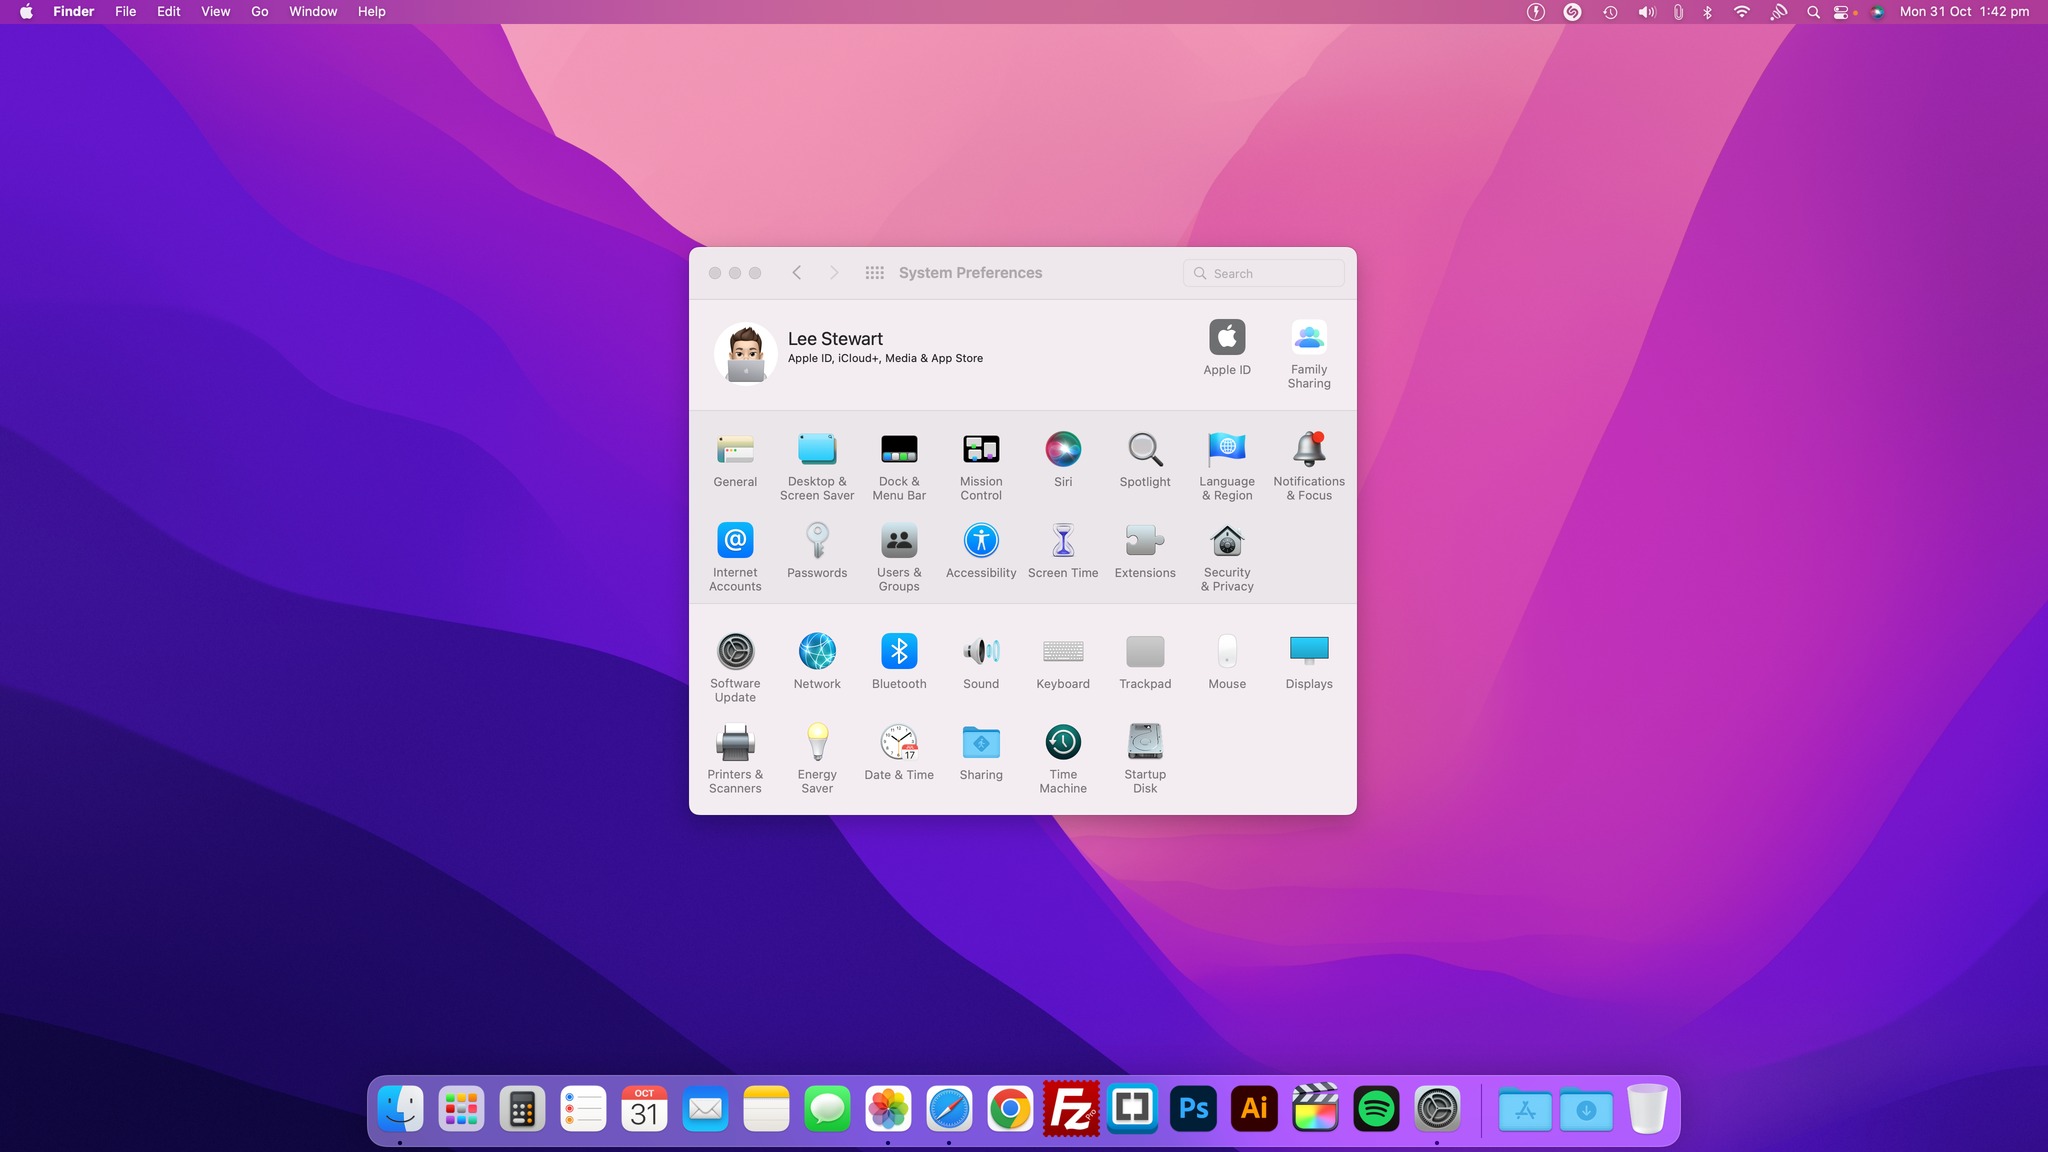Open Family Sharing settings
This screenshot has width=2048, height=1152.
(x=1309, y=354)
